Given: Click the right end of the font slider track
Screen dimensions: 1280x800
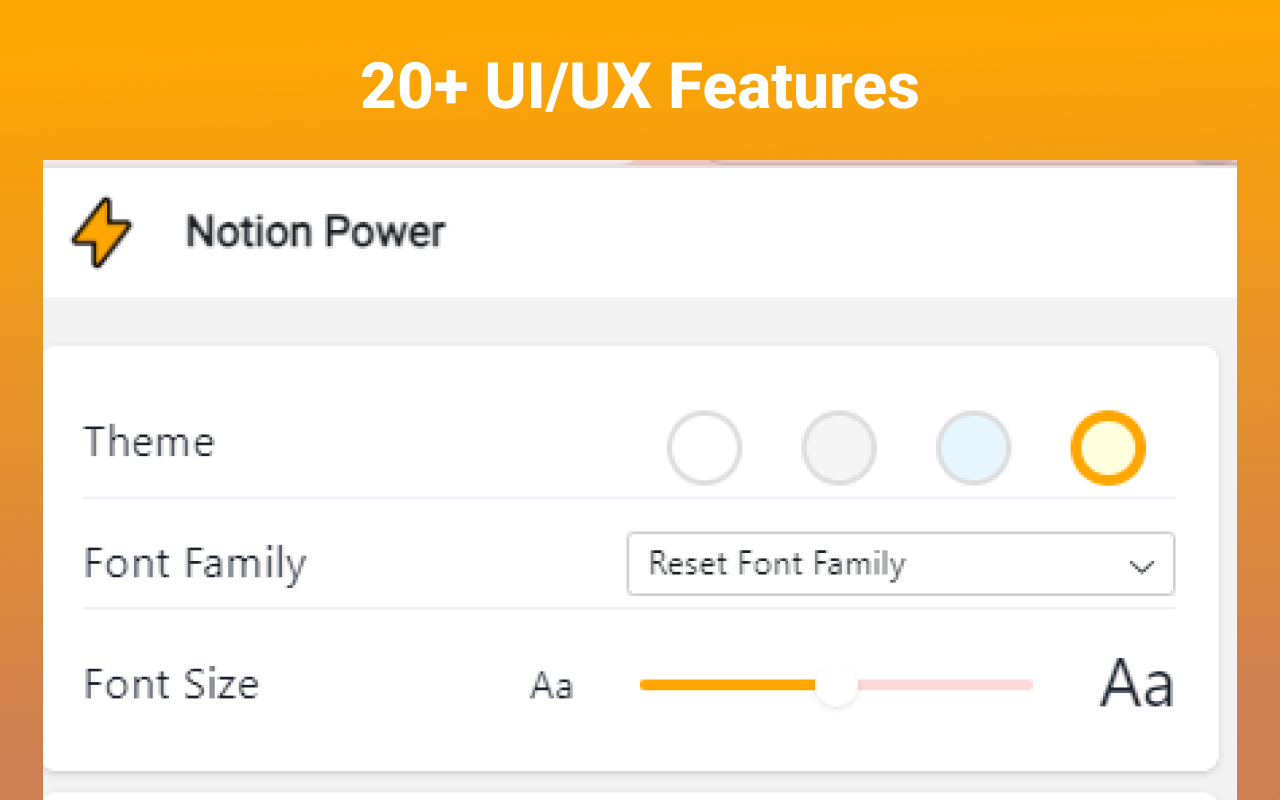Looking at the screenshot, I should [x=1030, y=685].
